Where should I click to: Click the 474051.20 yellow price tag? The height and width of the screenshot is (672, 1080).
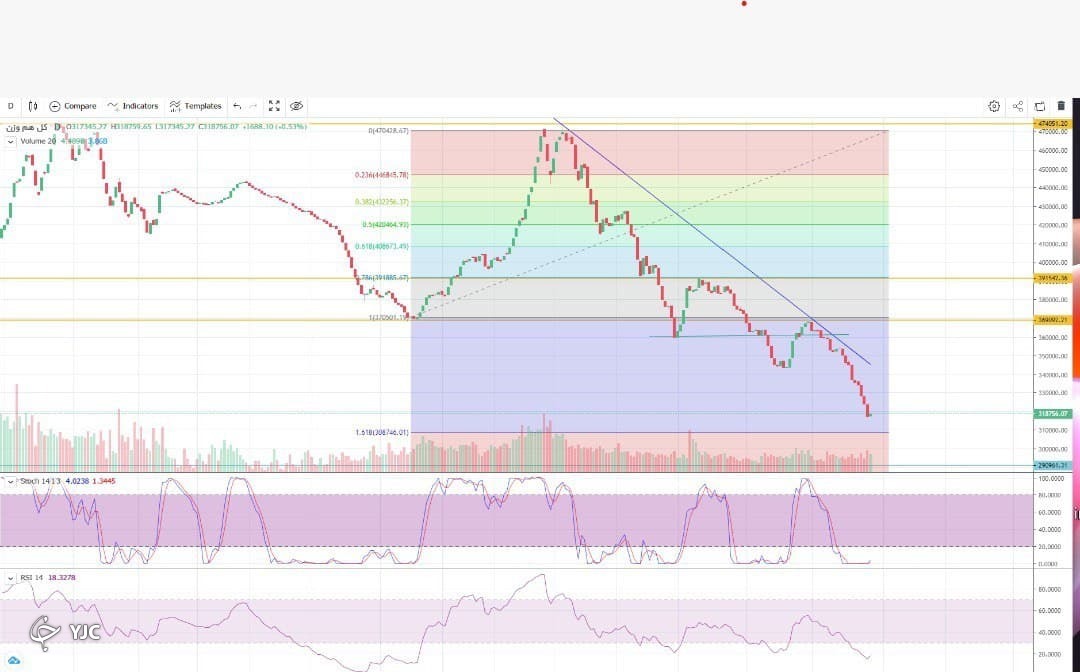point(1052,124)
